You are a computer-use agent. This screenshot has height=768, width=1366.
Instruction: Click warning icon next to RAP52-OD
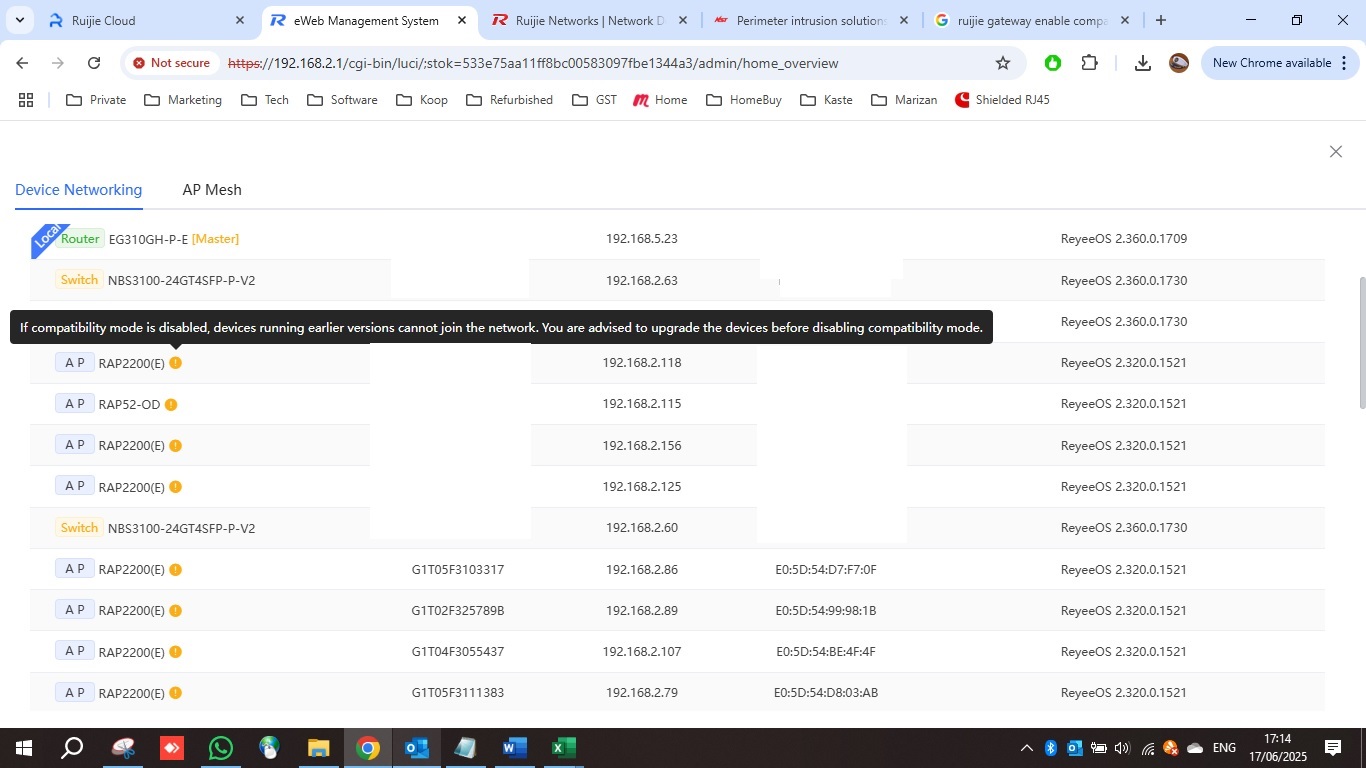171,405
